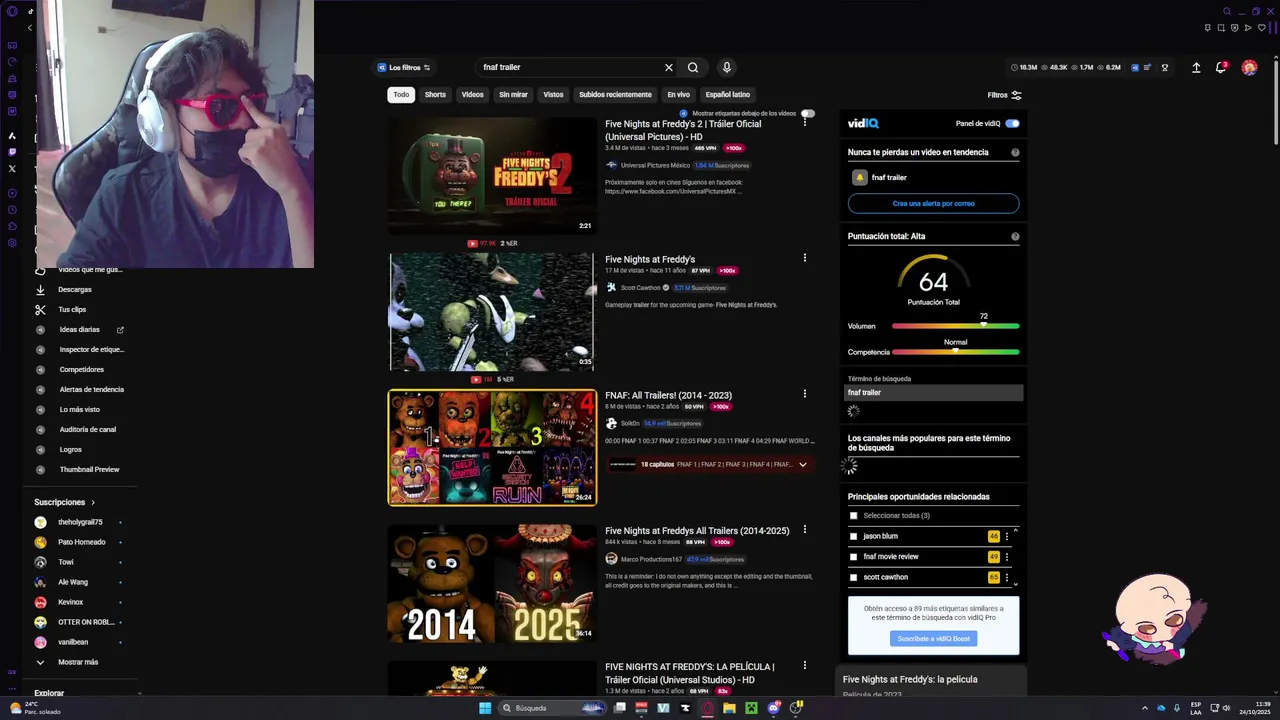The height and width of the screenshot is (720, 1280).
Task: Open Thumbnail Preview in sidebar
Action: [89, 470]
